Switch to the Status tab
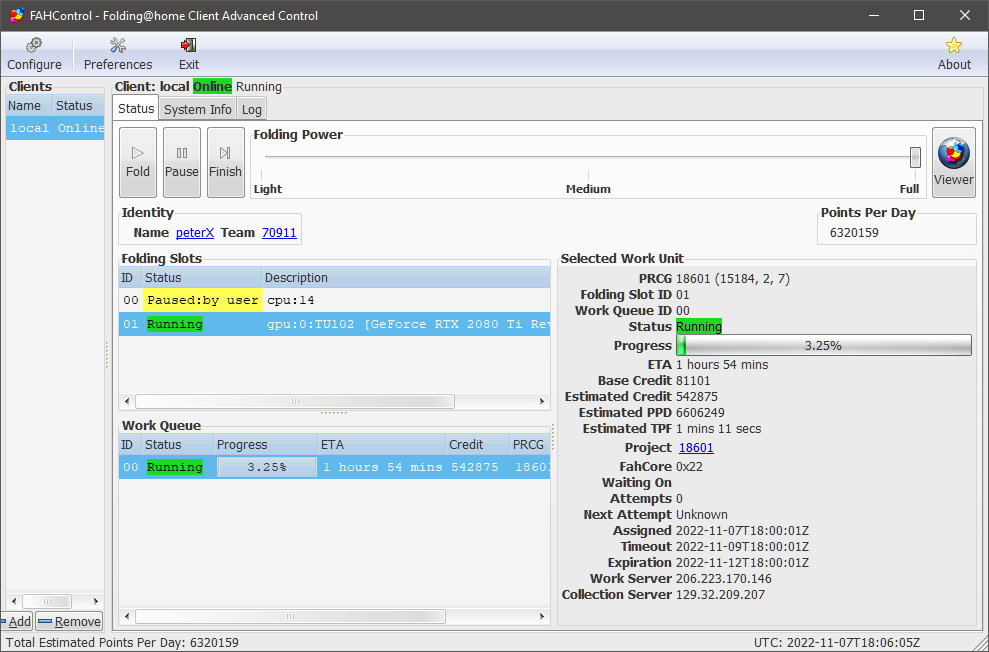The image size is (989, 652). point(136,108)
